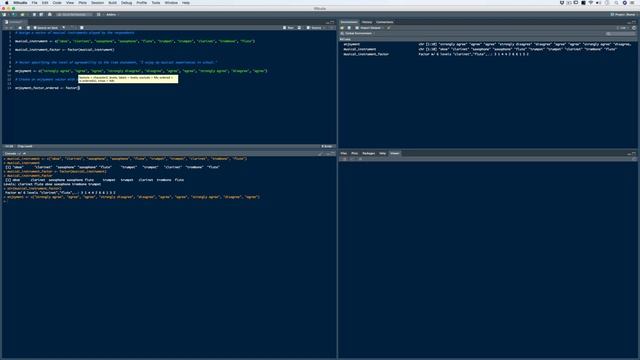The height and width of the screenshot is (360, 640).
Task: Click the load workspace icon in Environment
Action: click(342, 28)
